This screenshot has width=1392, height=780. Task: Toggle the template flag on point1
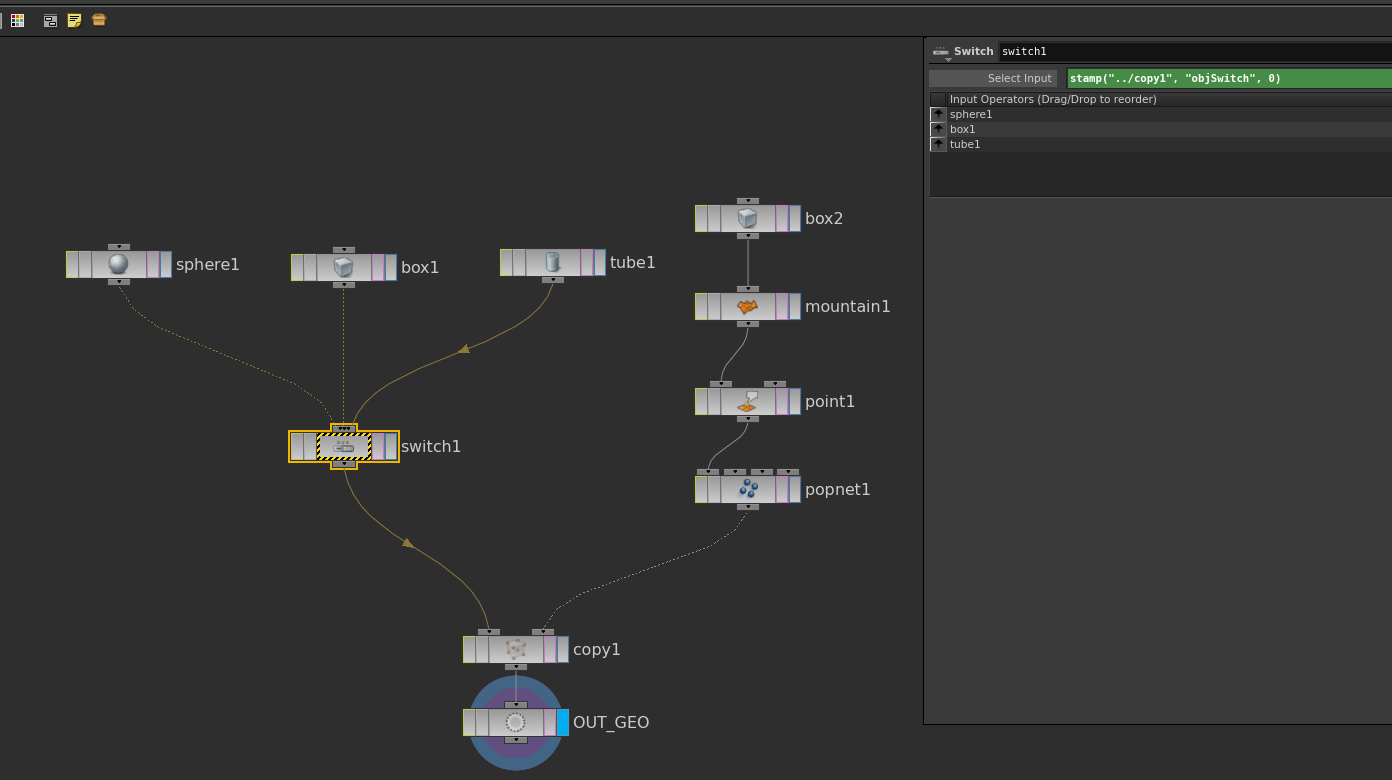click(782, 401)
